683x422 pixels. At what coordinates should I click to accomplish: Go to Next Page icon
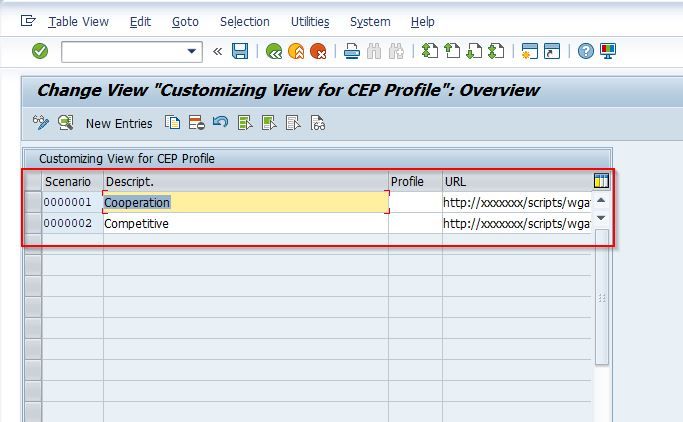(474, 51)
